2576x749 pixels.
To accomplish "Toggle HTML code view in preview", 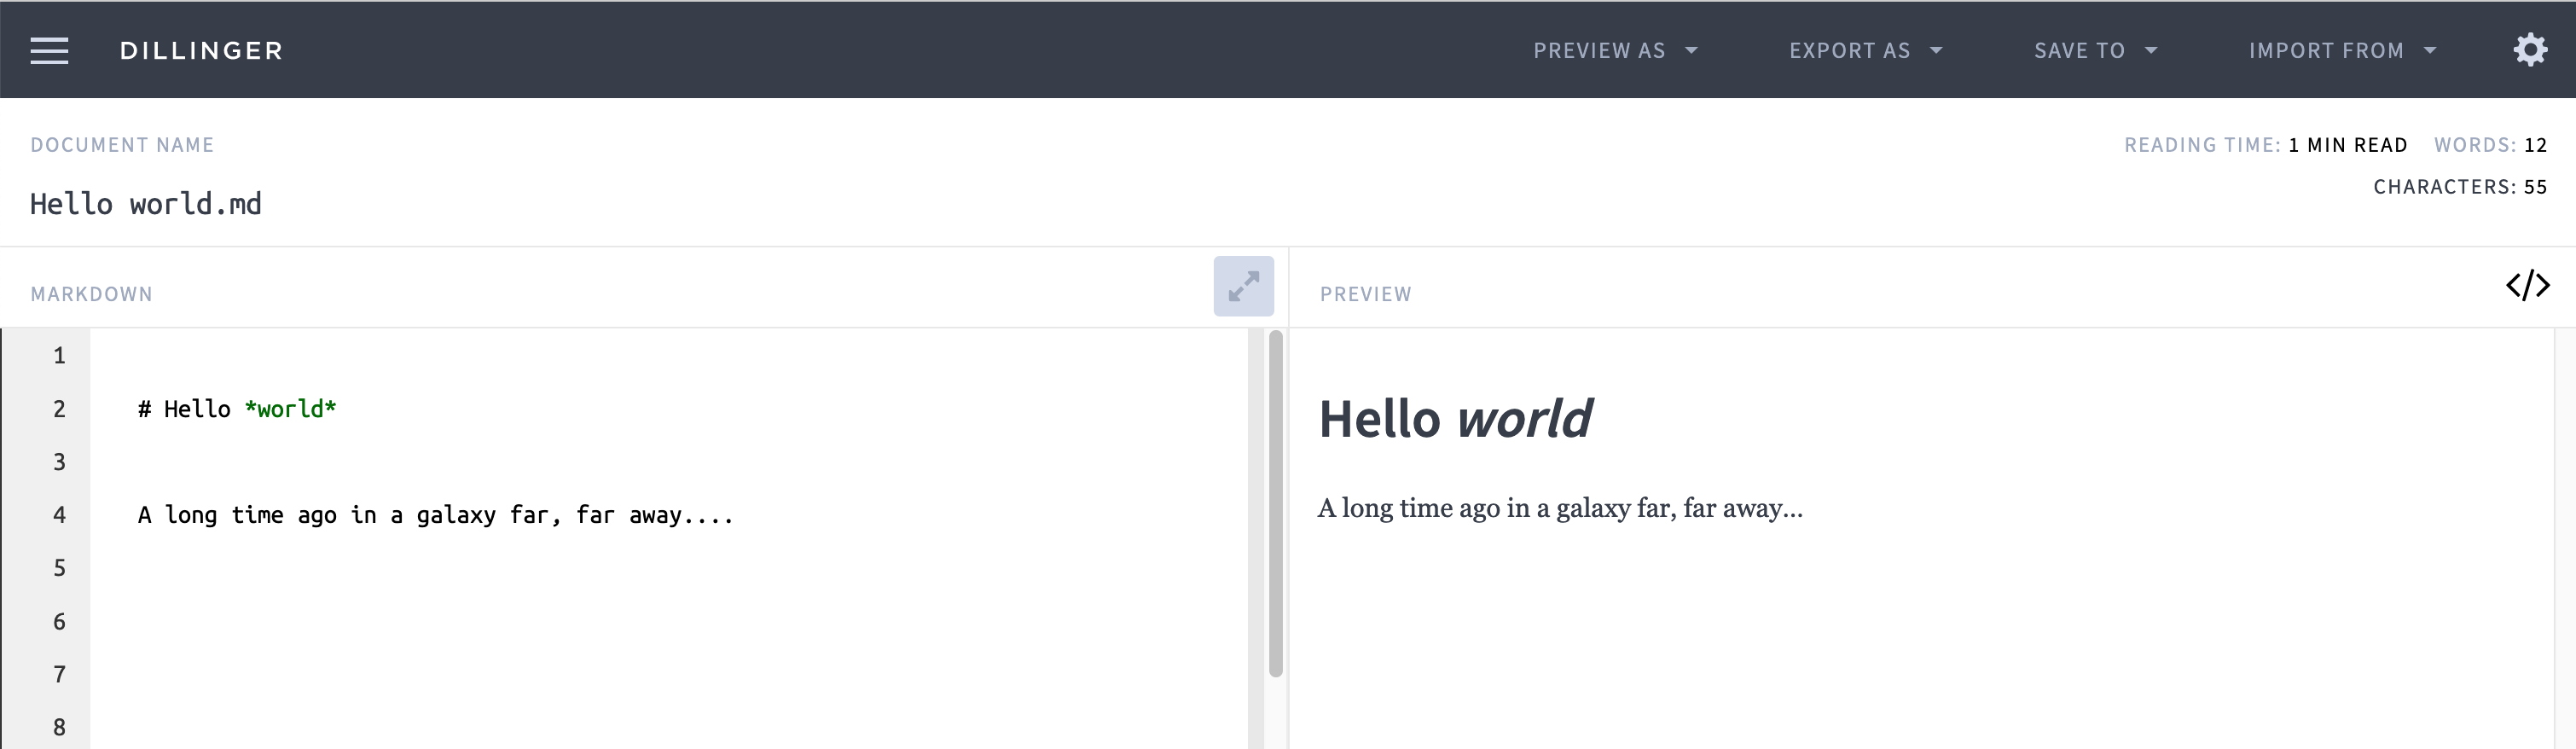I will pyautogui.click(x=2527, y=285).
